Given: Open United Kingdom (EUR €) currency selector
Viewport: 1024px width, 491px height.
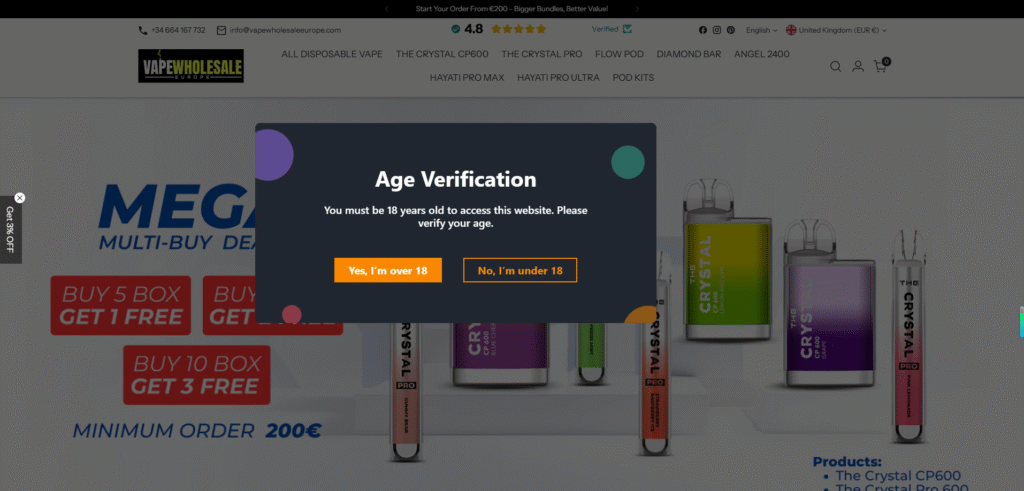Looking at the screenshot, I should 836,30.
